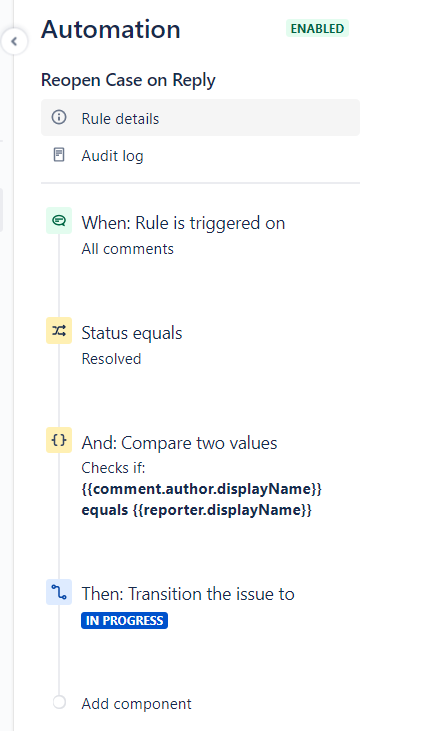The height and width of the screenshot is (731, 439).
Task: Open the 'And: Compare two values' condition
Action: 179,443
